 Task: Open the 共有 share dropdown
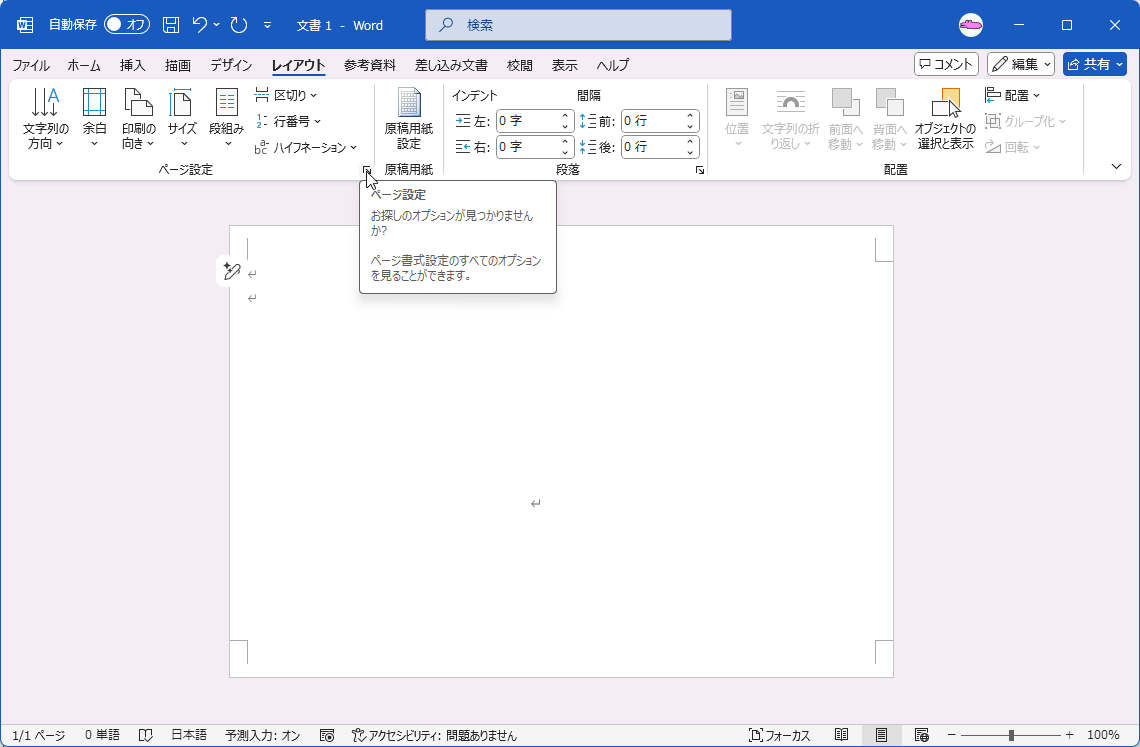tap(1120, 65)
